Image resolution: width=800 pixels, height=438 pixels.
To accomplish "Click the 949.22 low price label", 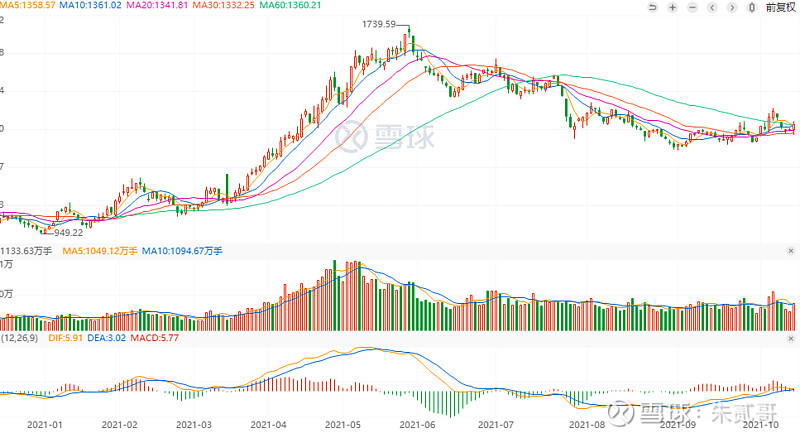I will (x=68, y=233).
